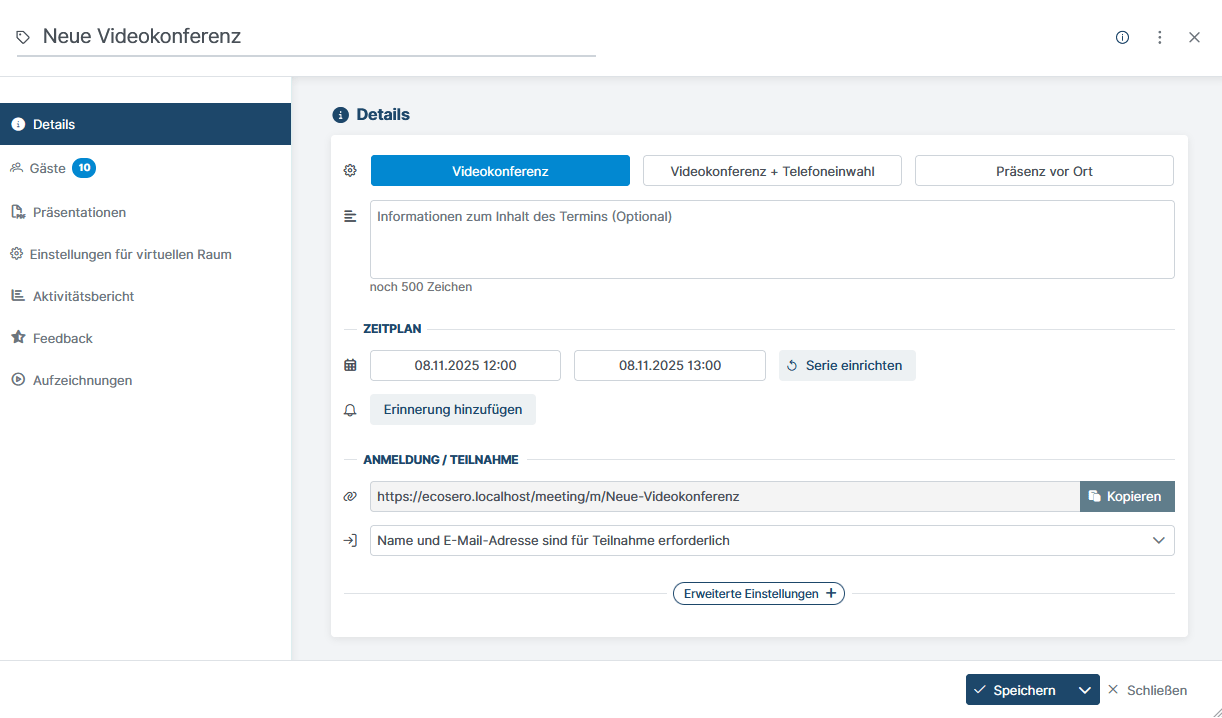Open the info icon in the top right
The image size is (1222, 718).
1122,36
